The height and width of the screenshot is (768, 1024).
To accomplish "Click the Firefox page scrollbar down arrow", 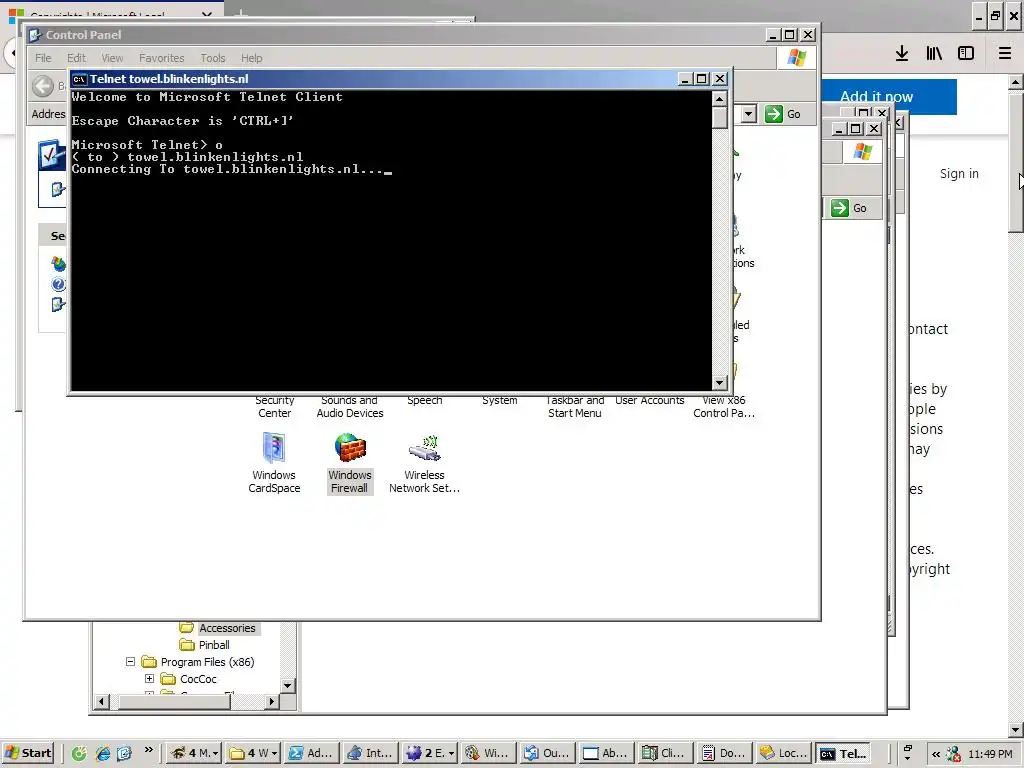I will pyautogui.click(x=1016, y=730).
